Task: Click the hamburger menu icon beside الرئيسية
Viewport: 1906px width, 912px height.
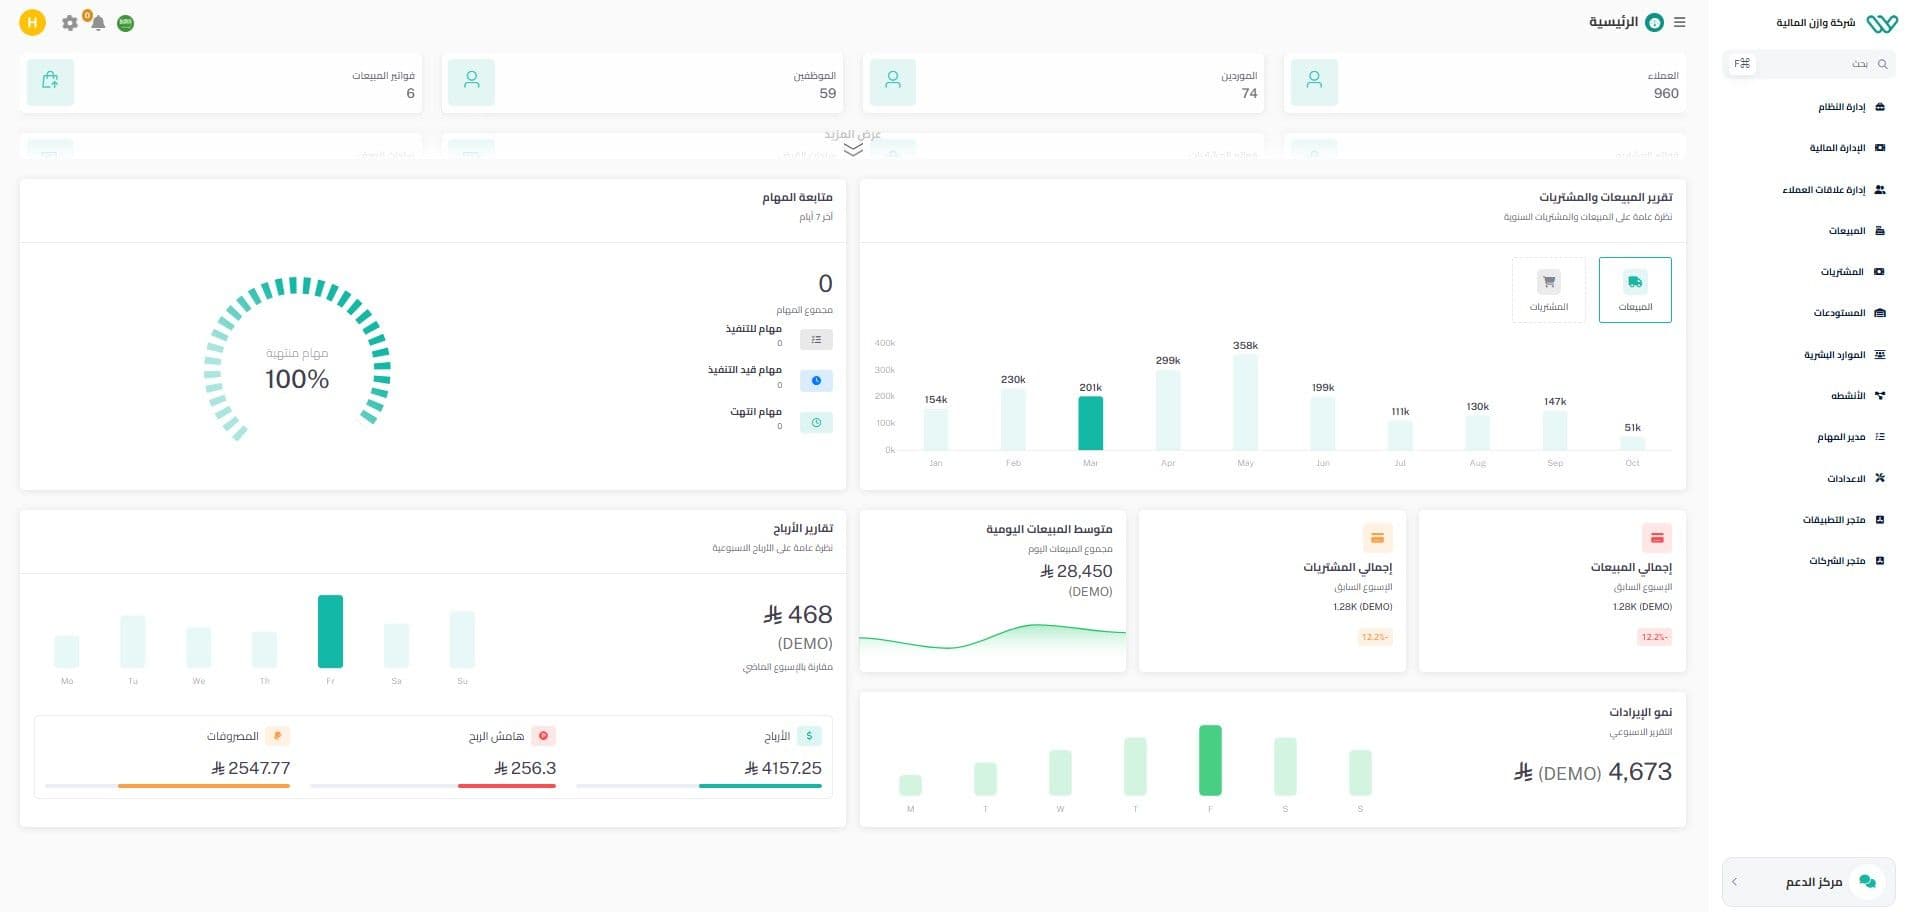Action: tap(1679, 22)
